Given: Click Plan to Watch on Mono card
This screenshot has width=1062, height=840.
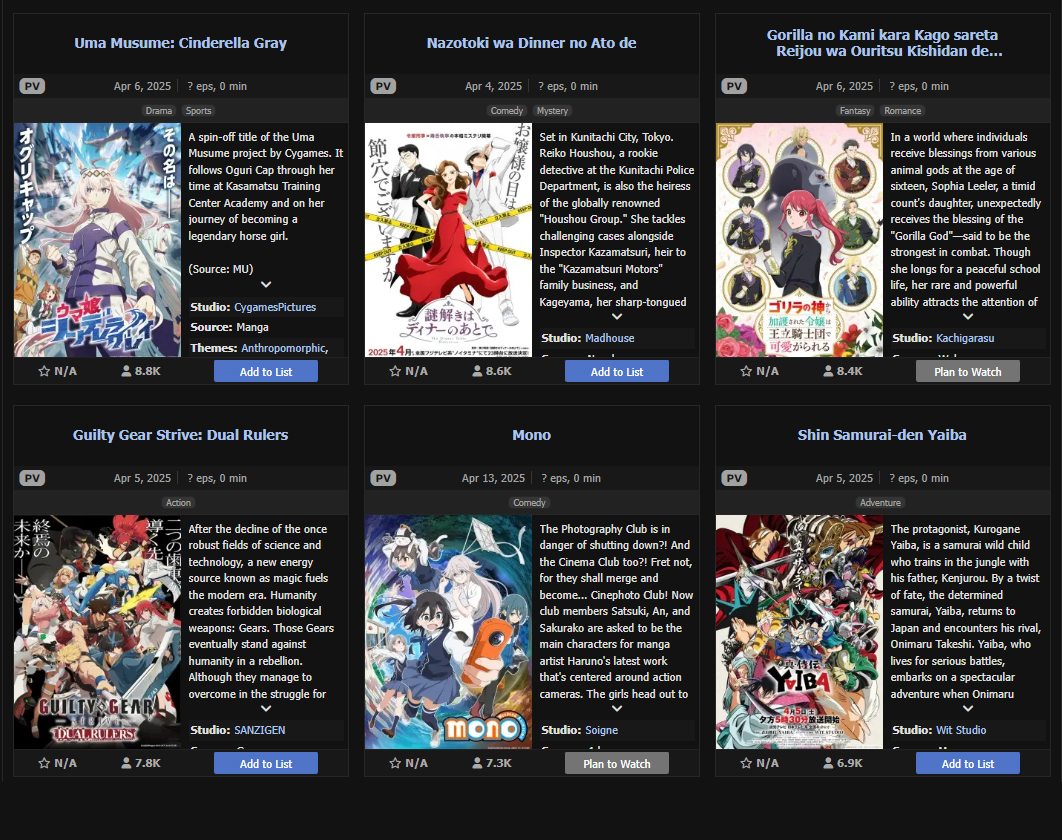Looking at the screenshot, I should tap(616, 763).
